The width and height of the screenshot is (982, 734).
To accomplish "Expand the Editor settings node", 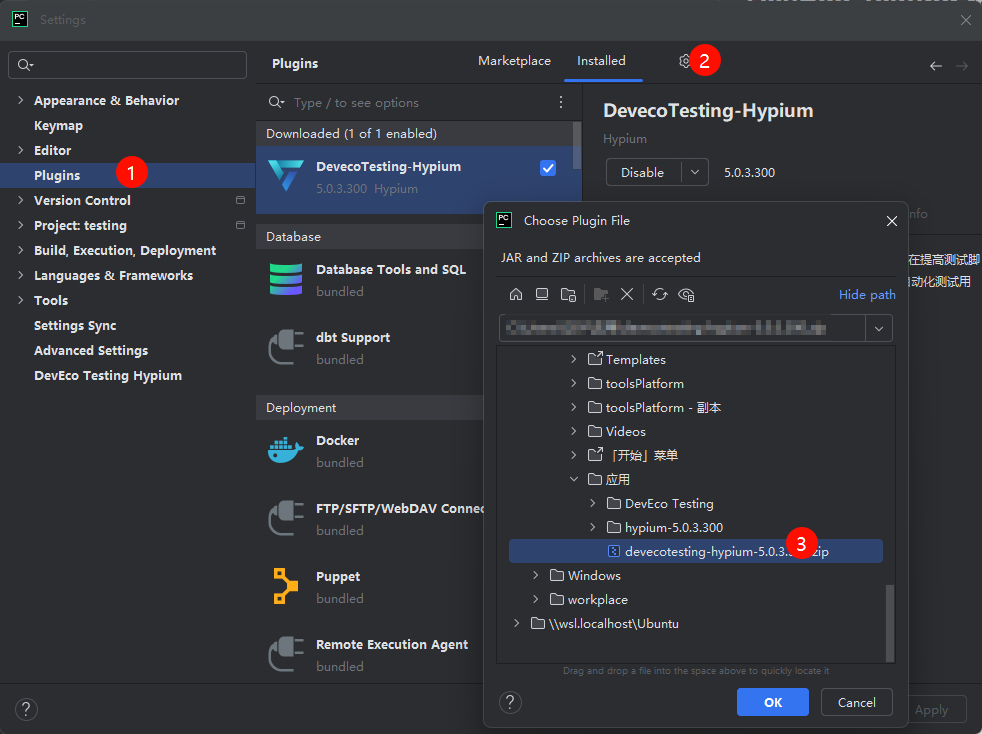I will click(21, 150).
